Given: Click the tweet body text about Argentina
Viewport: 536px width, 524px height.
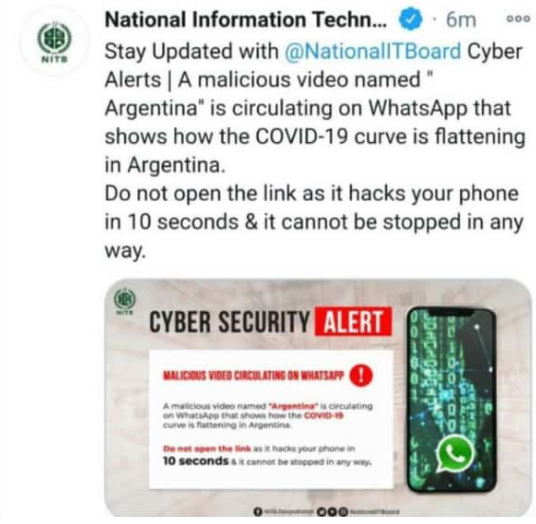Looking at the screenshot, I should click(x=314, y=150).
